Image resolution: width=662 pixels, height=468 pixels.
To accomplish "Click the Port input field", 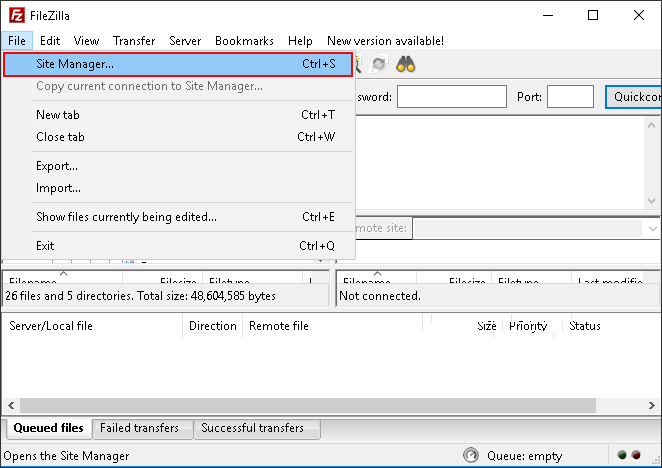I will [x=570, y=97].
